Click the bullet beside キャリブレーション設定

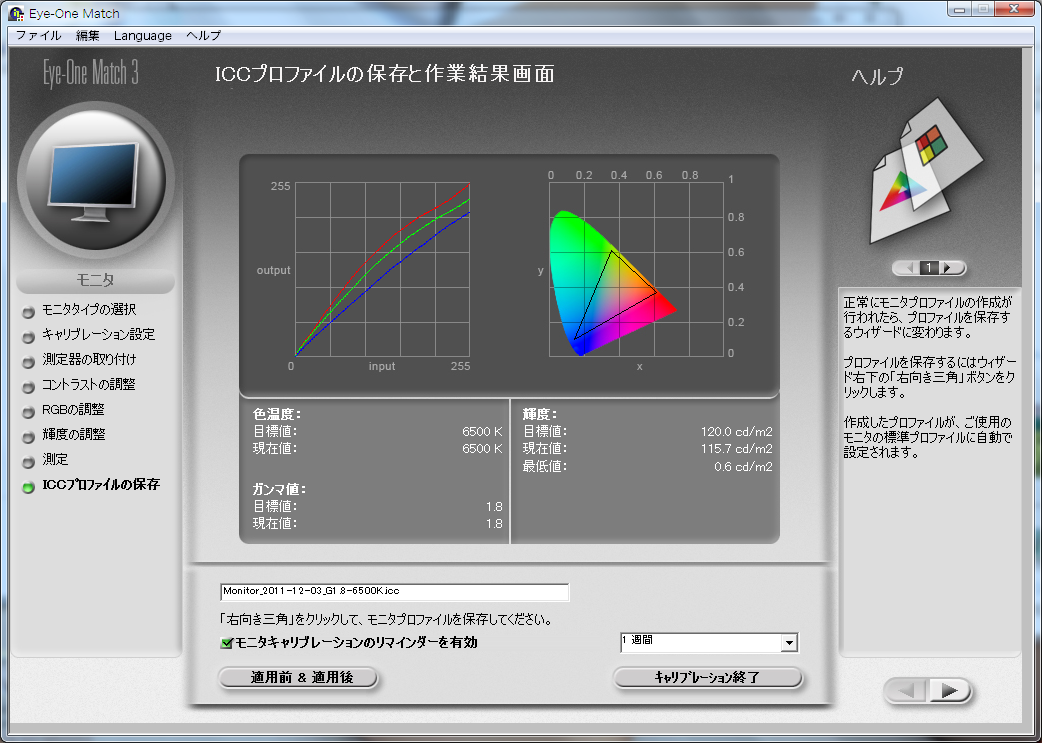point(28,337)
